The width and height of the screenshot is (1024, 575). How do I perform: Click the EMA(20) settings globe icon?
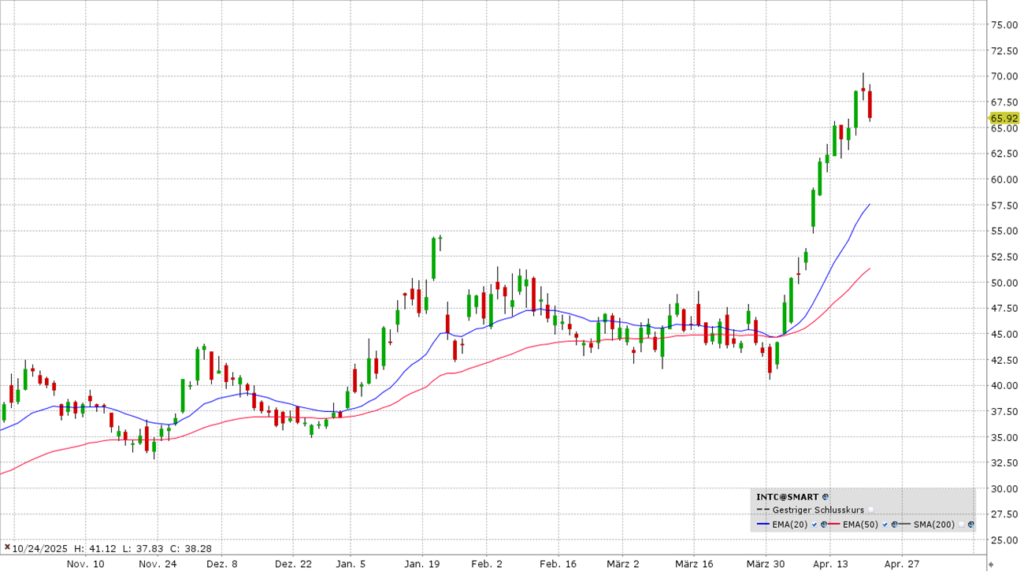[x=822, y=524]
